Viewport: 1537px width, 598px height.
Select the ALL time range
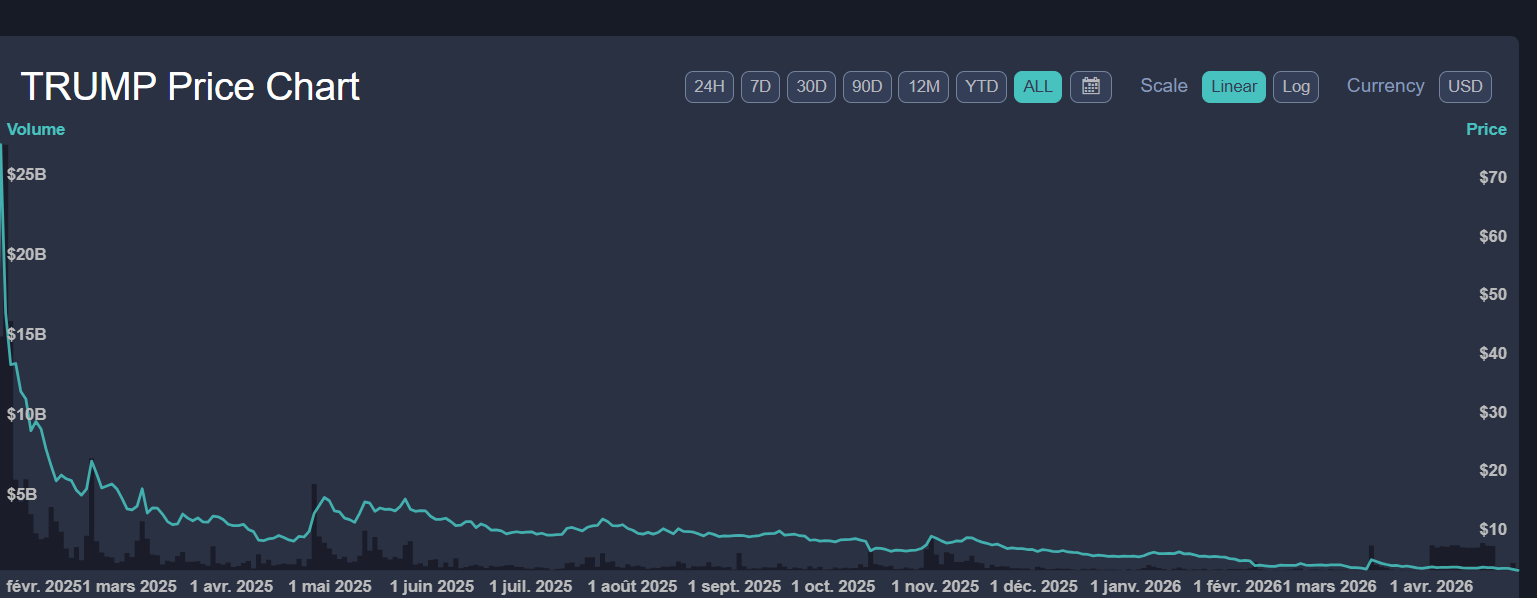[1038, 87]
